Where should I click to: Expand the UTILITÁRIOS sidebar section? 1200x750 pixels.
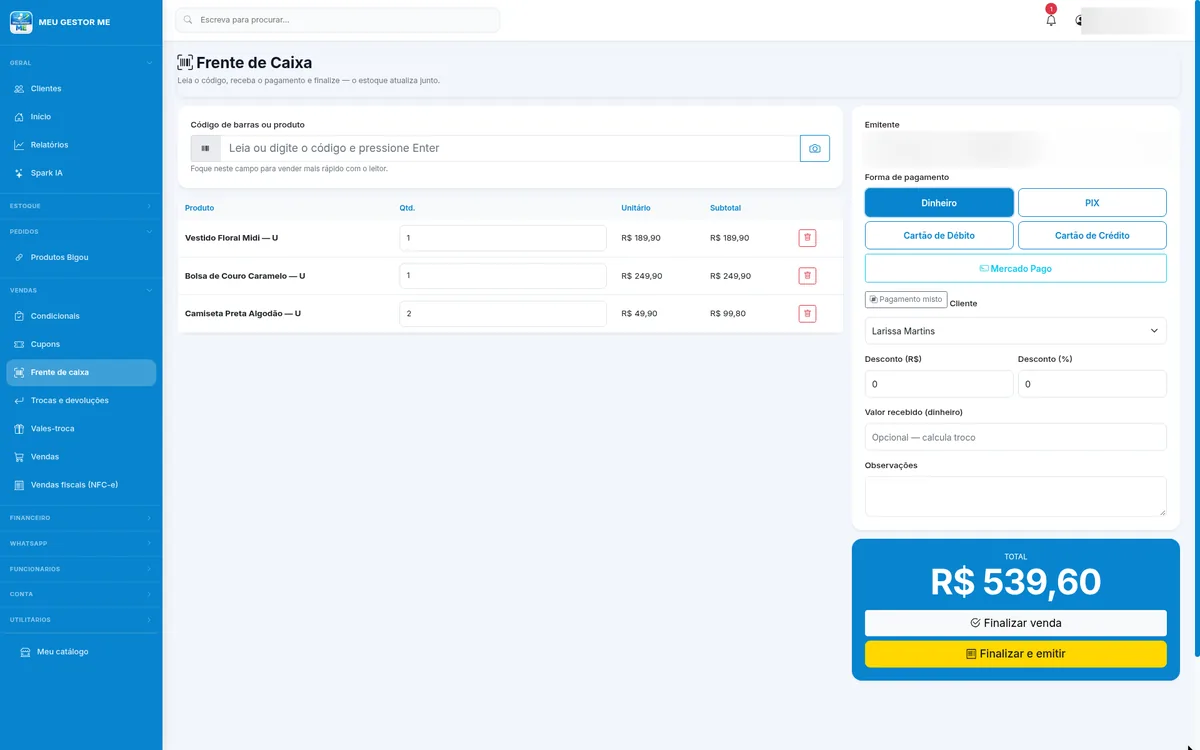point(81,620)
